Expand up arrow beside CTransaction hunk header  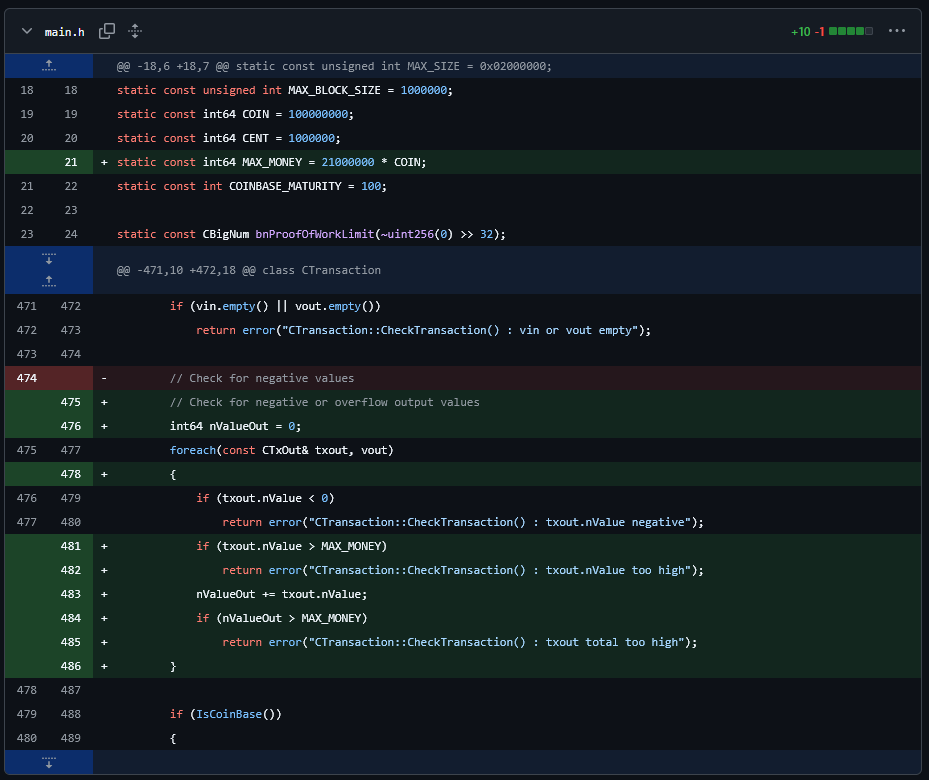[x=48, y=281]
